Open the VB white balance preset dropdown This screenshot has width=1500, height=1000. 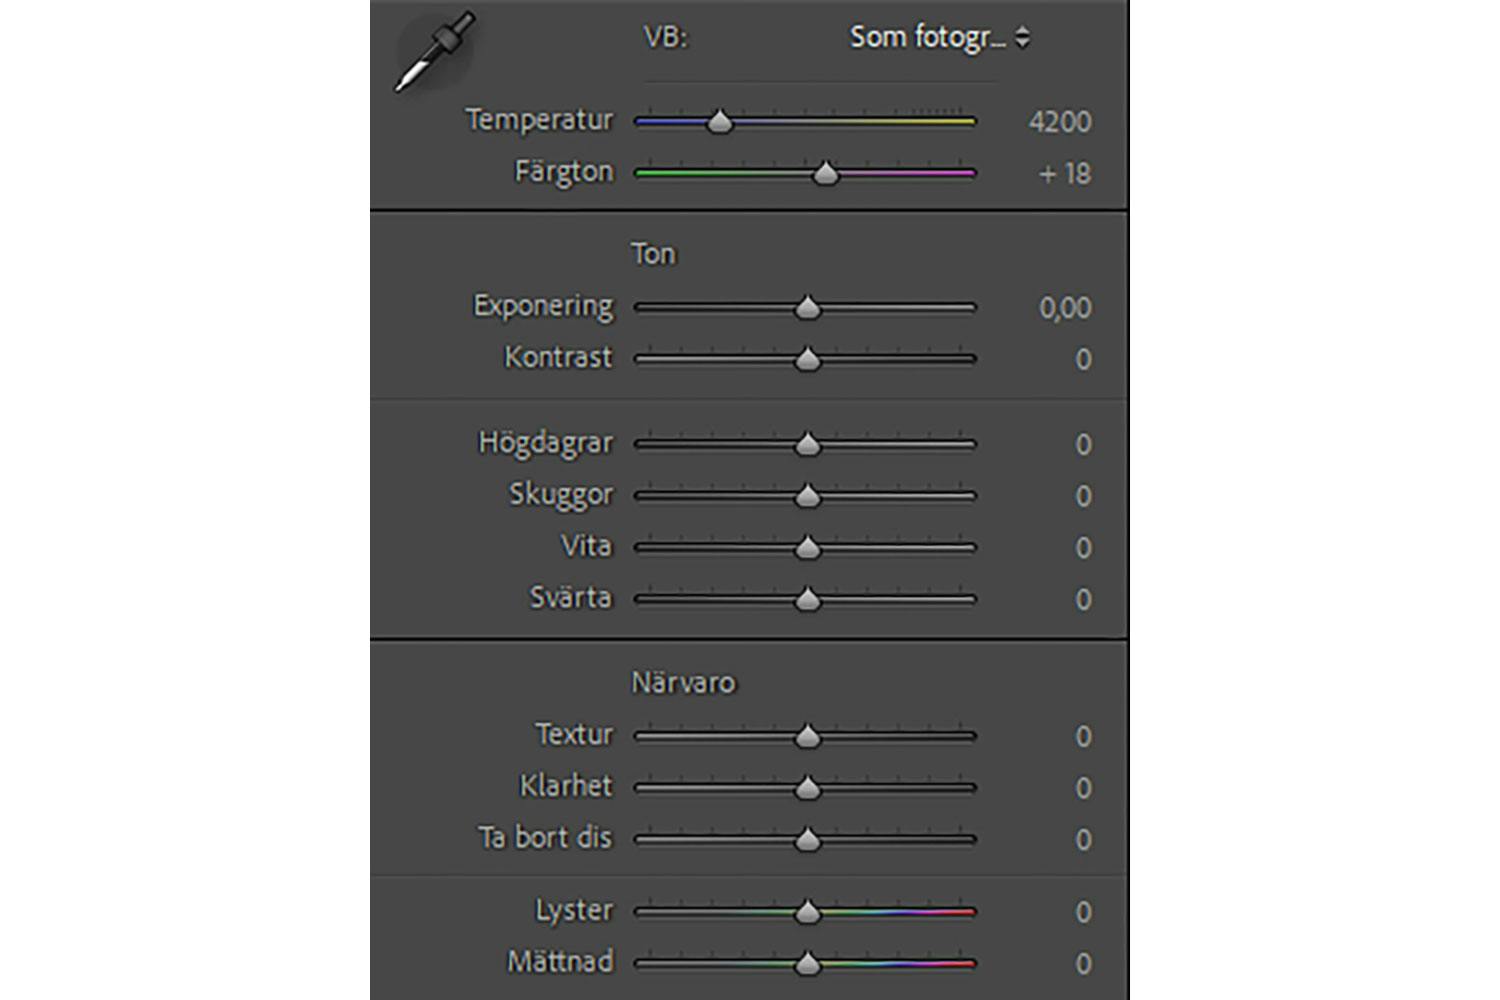(938, 38)
